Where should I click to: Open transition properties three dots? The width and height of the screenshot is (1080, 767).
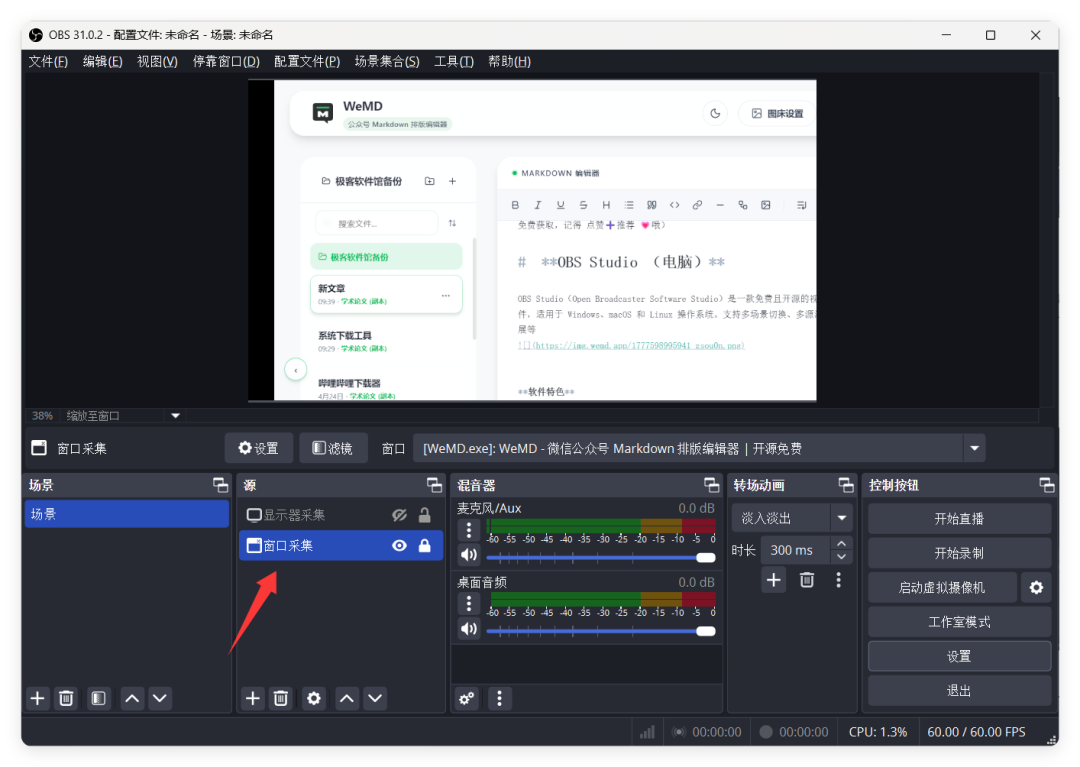tap(838, 580)
